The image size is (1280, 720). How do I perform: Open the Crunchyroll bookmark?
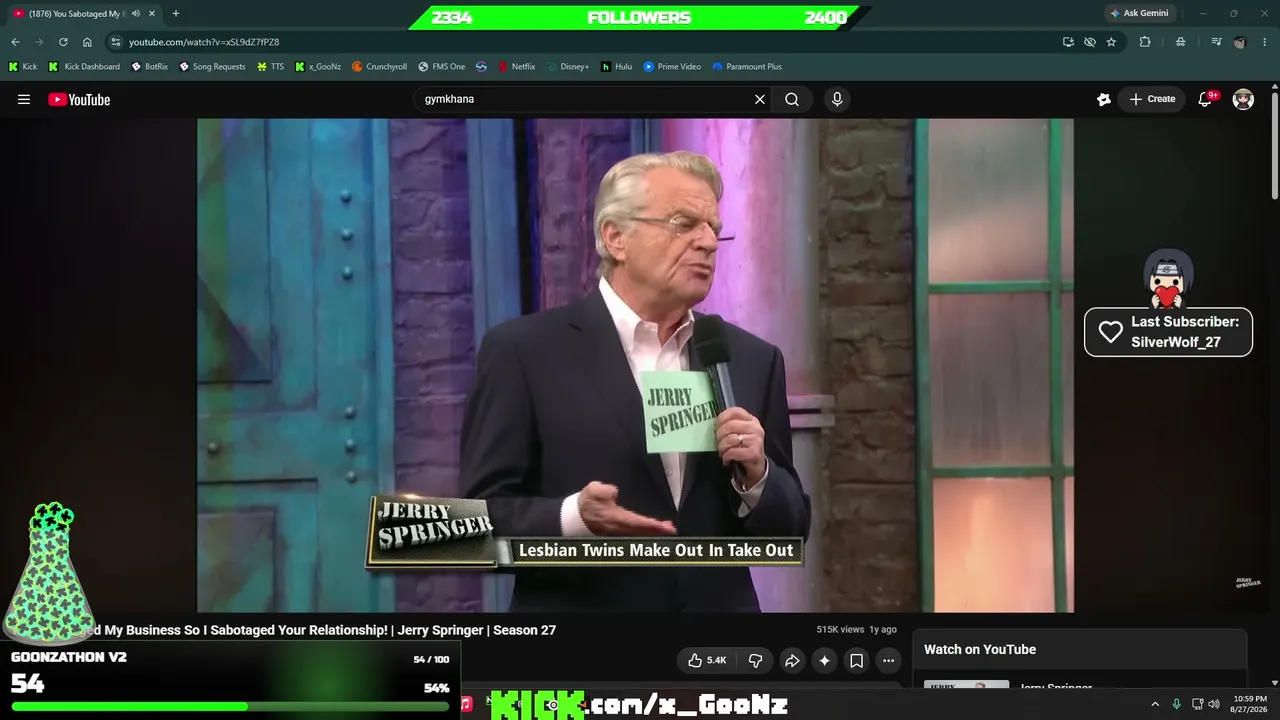click(380, 67)
